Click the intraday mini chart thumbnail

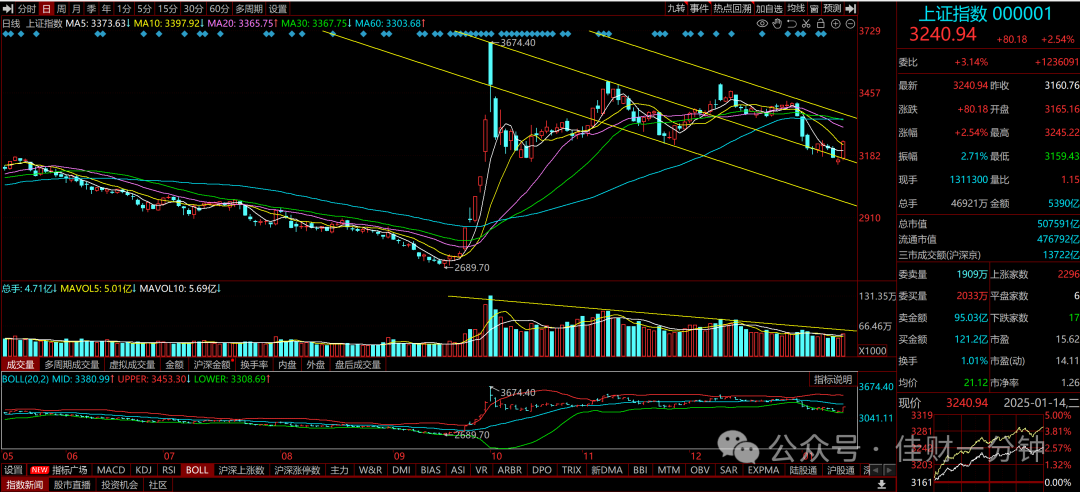[988, 448]
